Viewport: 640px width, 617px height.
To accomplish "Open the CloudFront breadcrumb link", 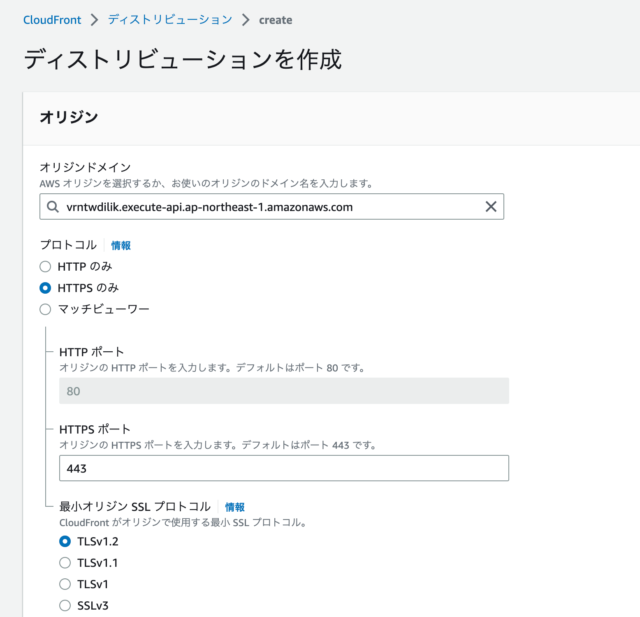I will pos(52,20).
